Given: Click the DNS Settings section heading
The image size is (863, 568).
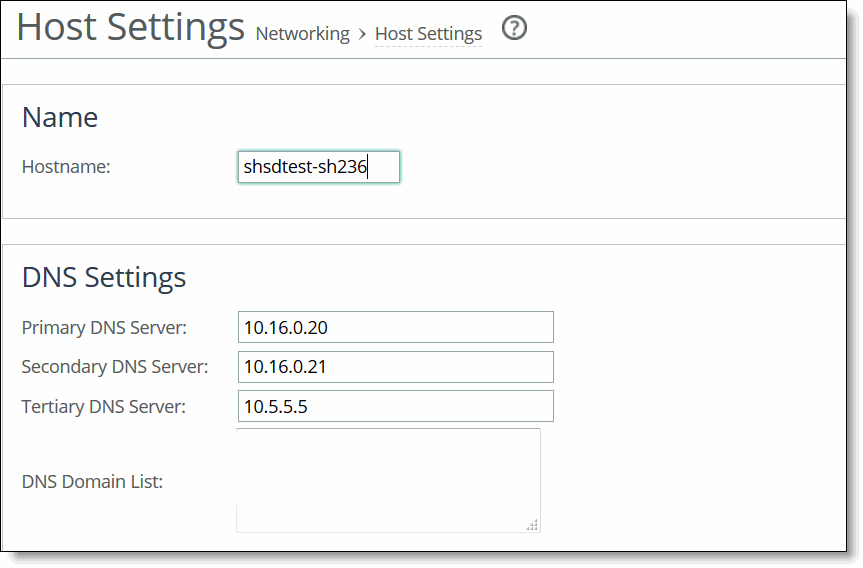Looking at the screenshot, I should point(104,277).
